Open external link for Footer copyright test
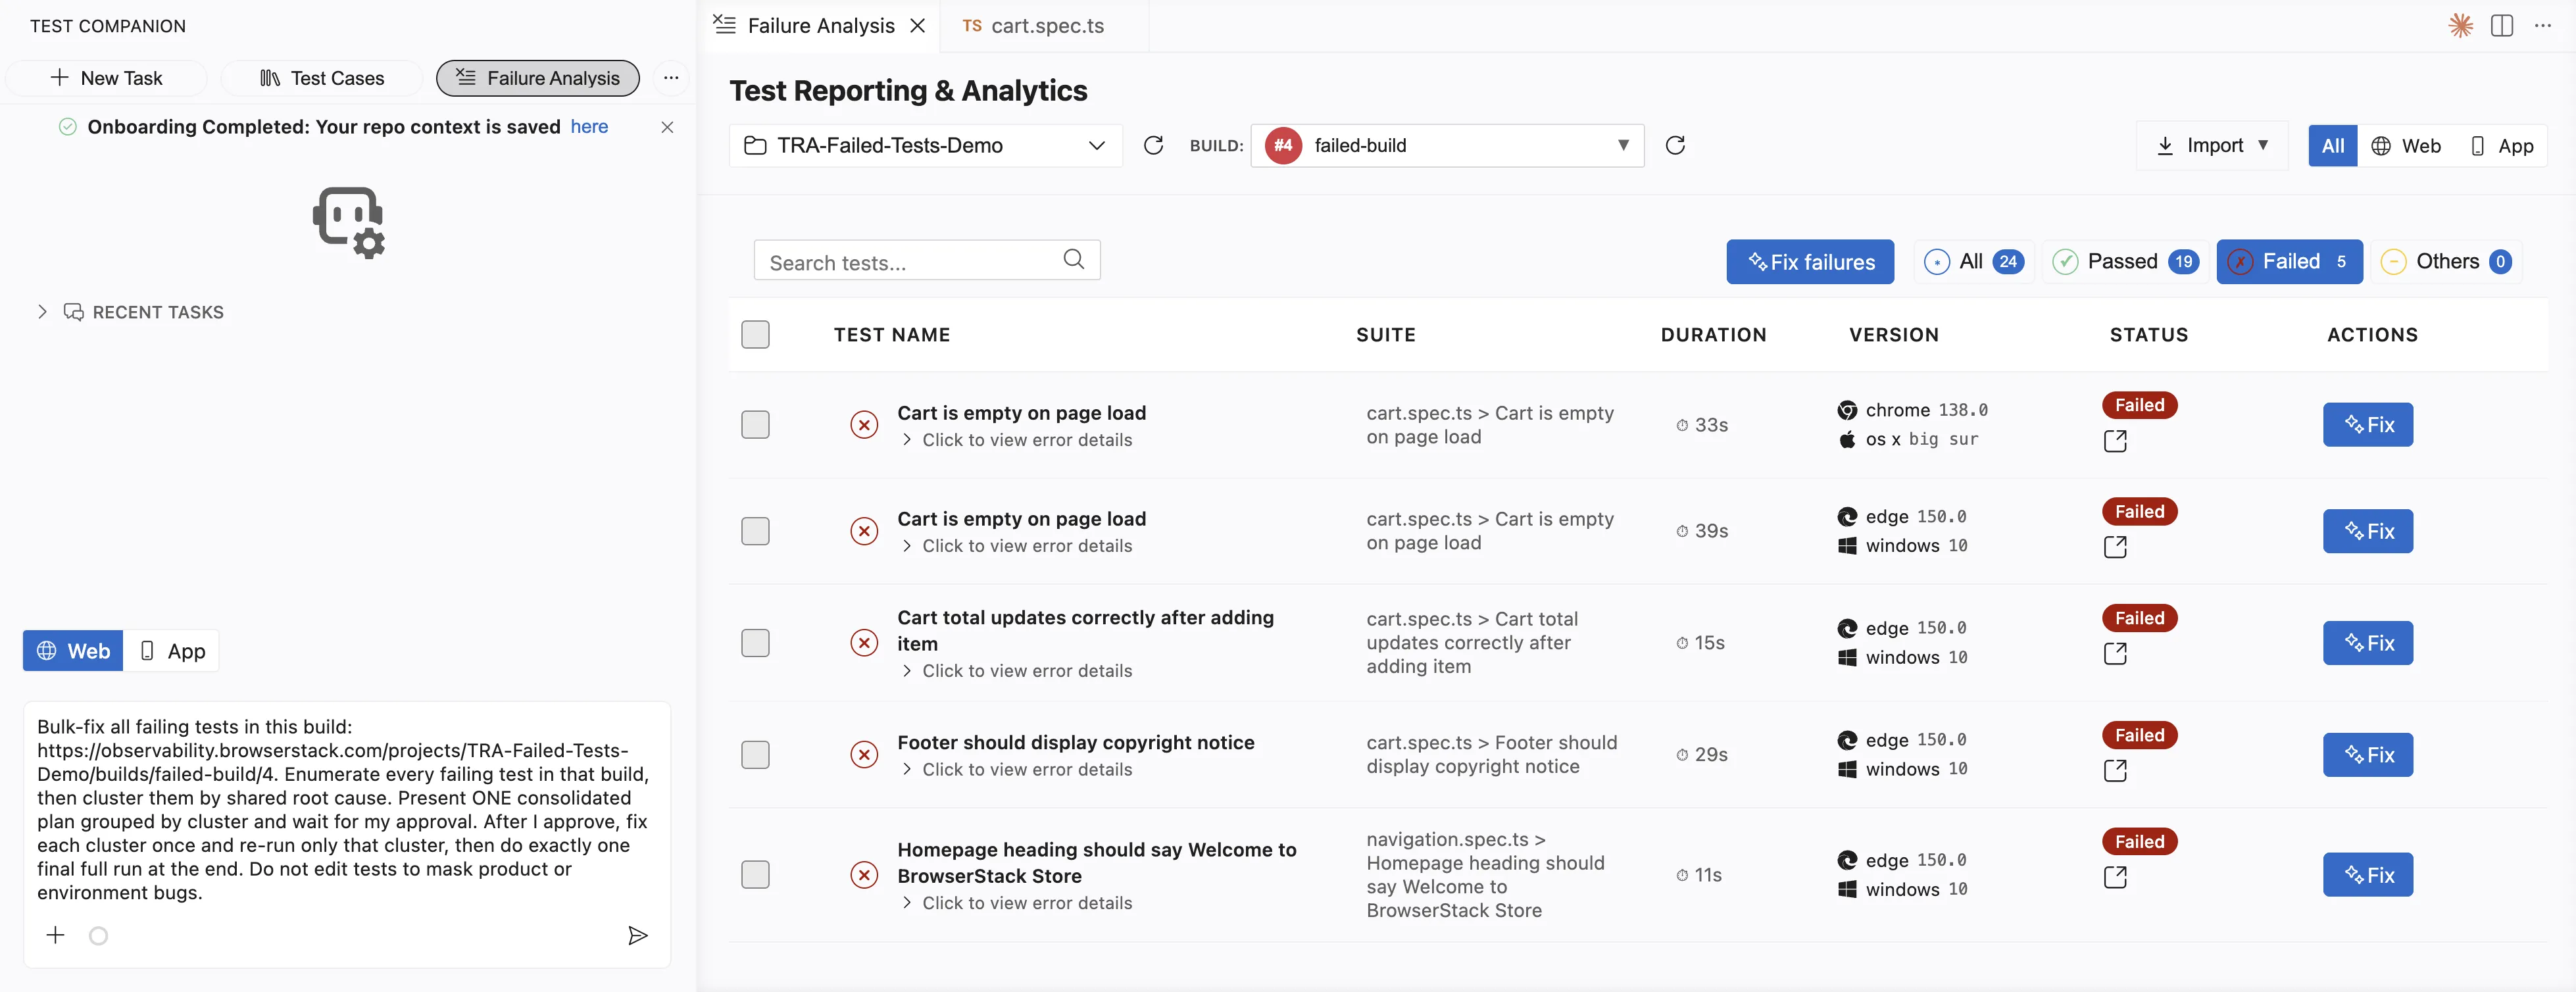 (2115, 770)
